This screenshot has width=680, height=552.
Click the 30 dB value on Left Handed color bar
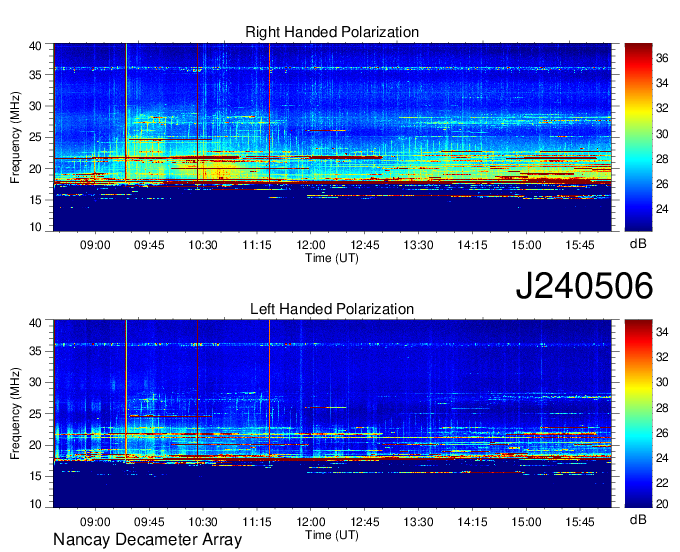pos(662,382)
